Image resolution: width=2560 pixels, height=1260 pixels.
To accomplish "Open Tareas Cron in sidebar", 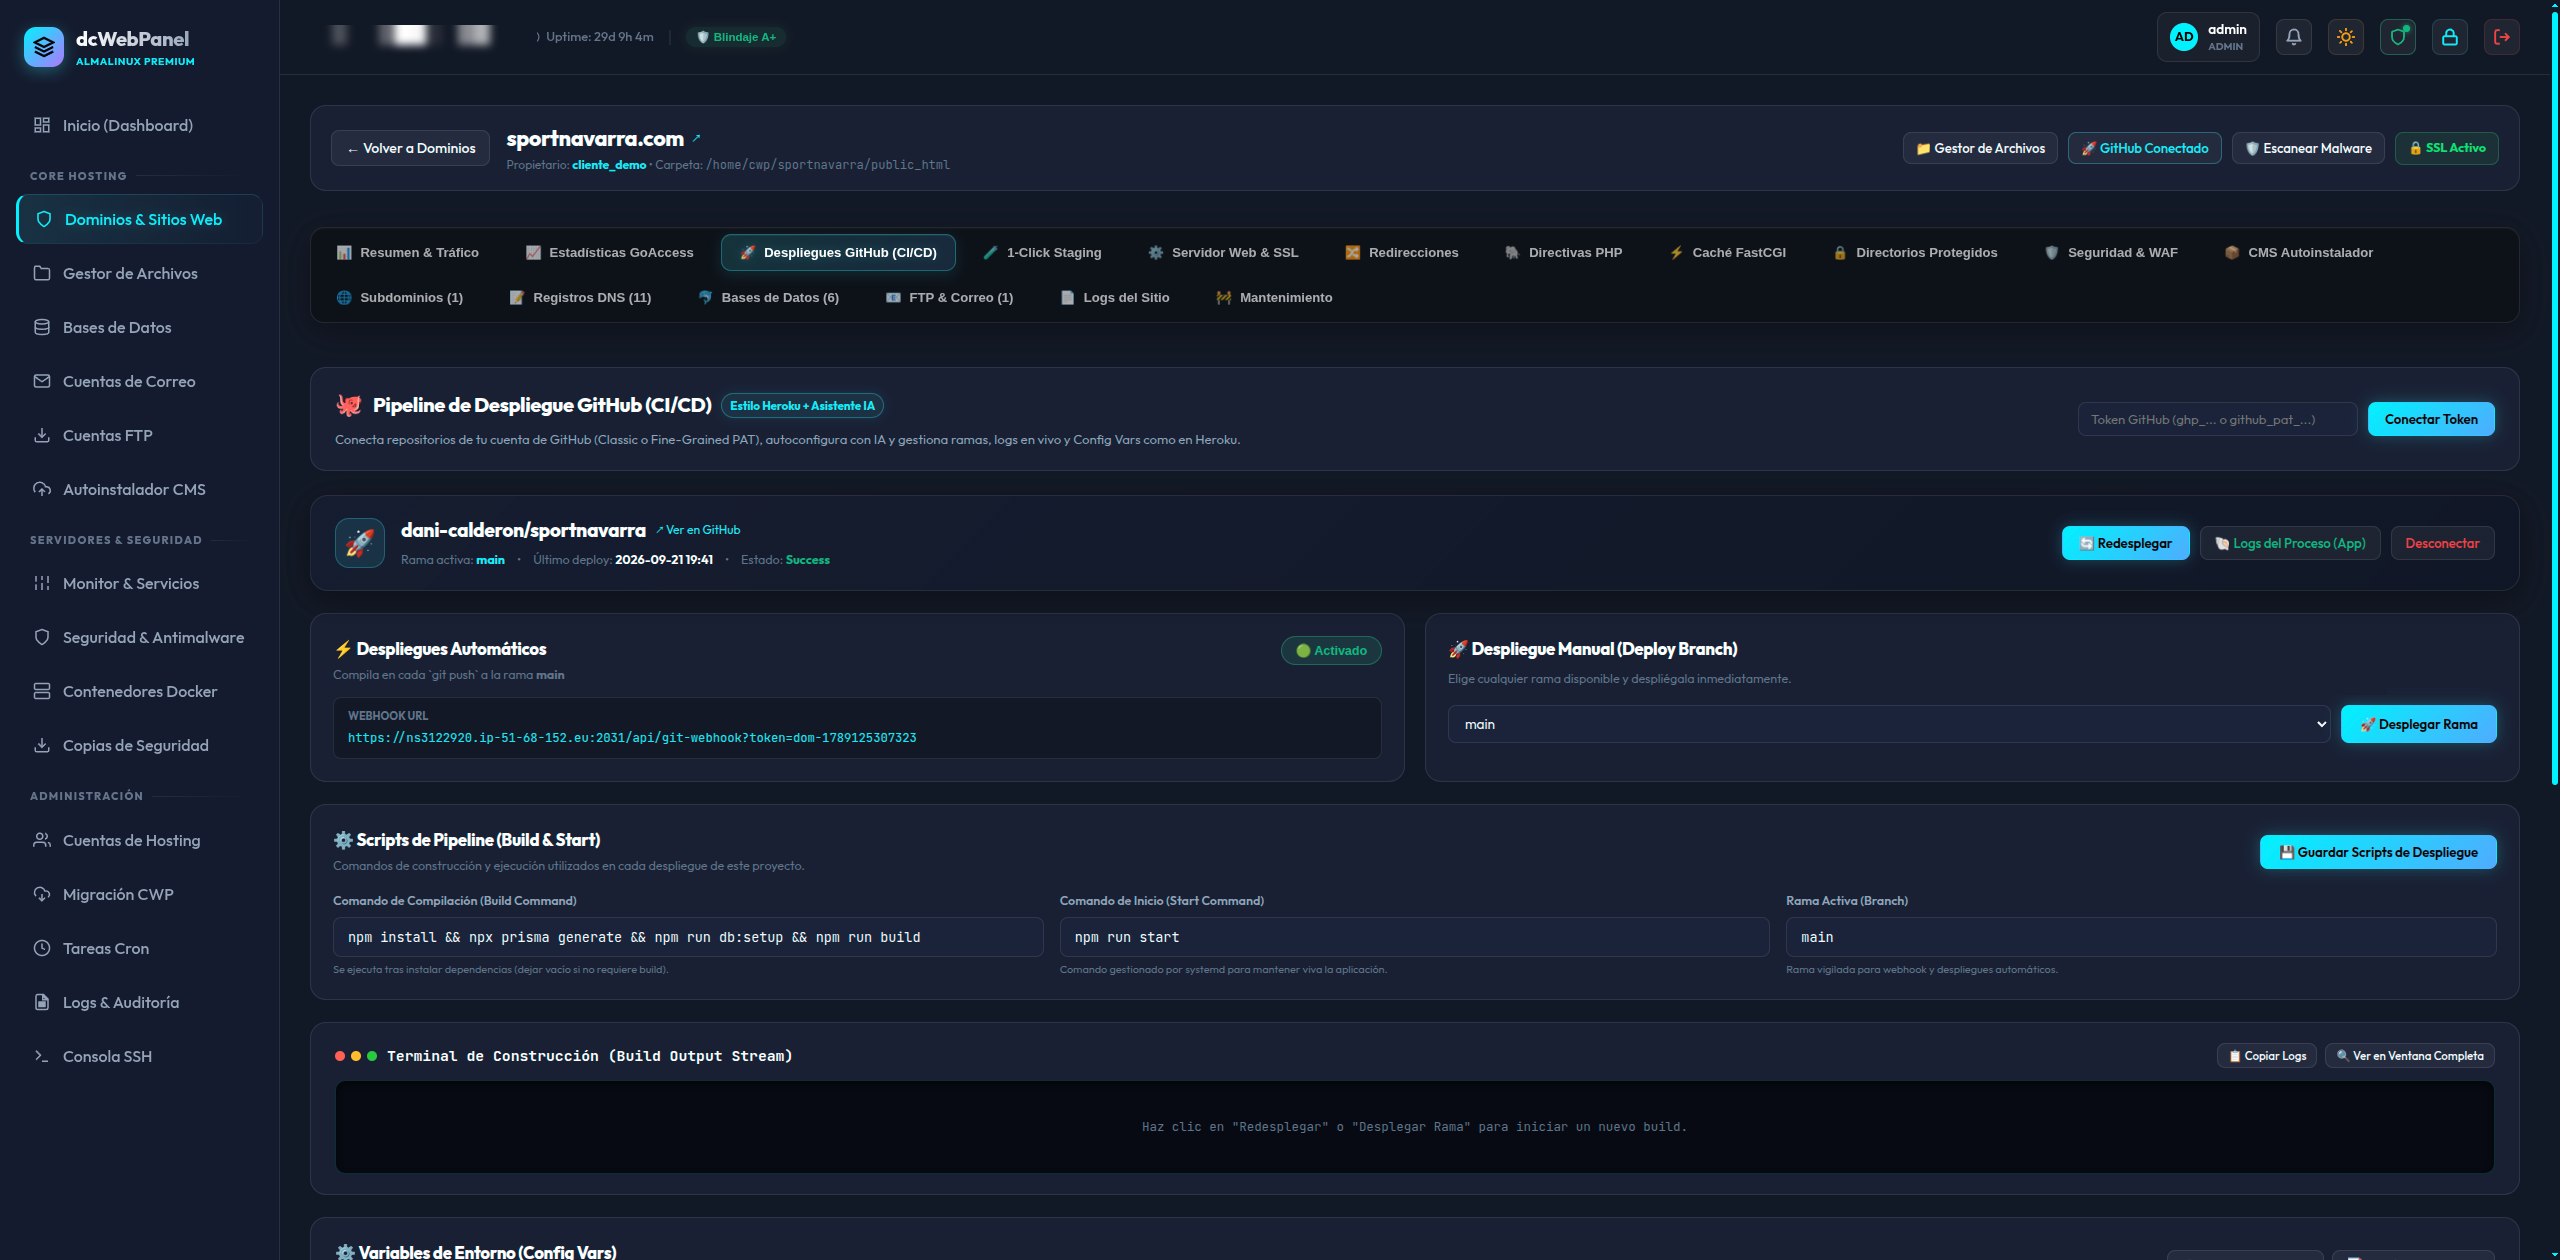I will click(139, 948).
